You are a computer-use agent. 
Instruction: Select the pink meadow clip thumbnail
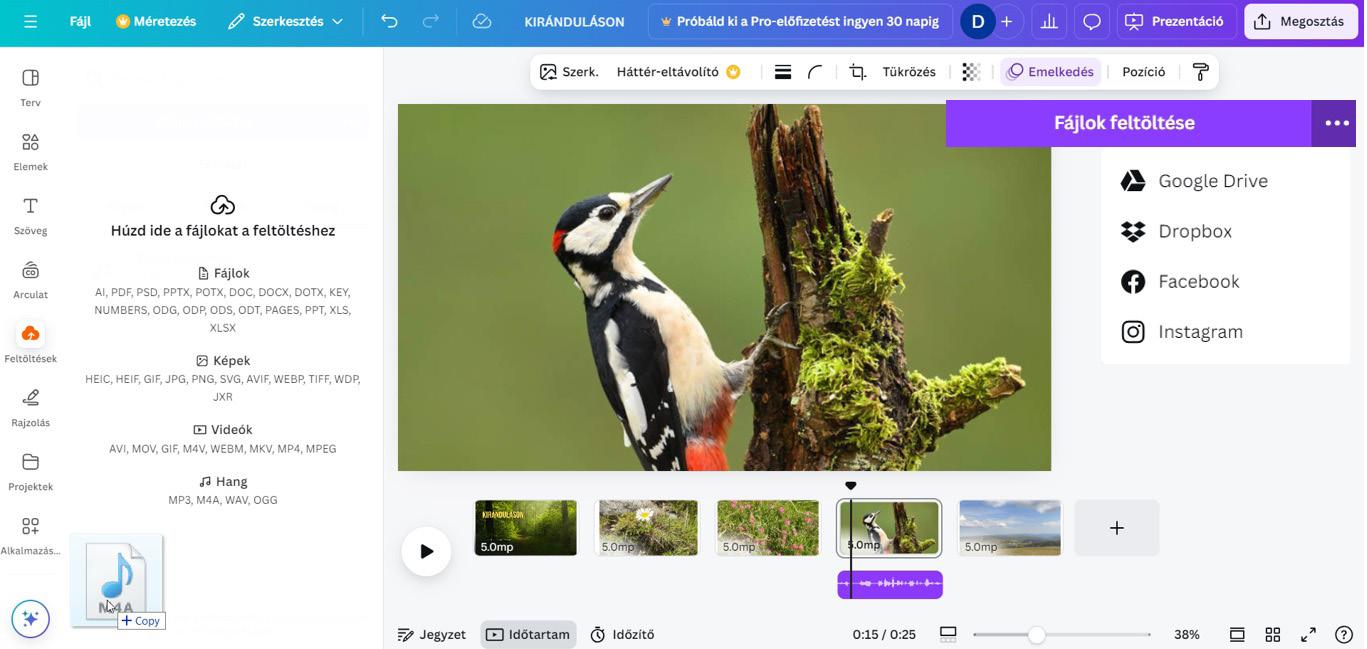coord(768,528)
